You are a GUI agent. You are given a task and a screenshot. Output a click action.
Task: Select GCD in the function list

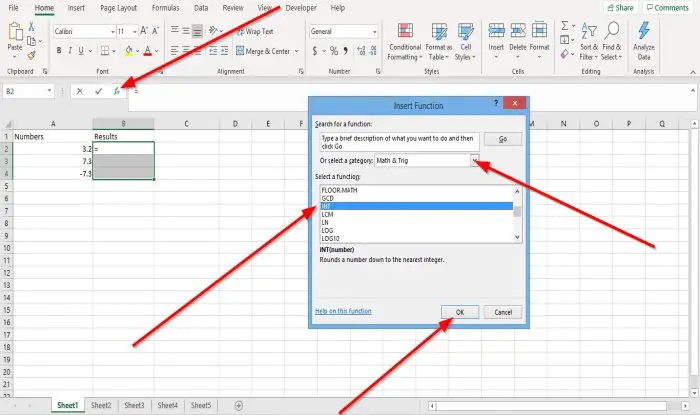(x=417, y=198)
